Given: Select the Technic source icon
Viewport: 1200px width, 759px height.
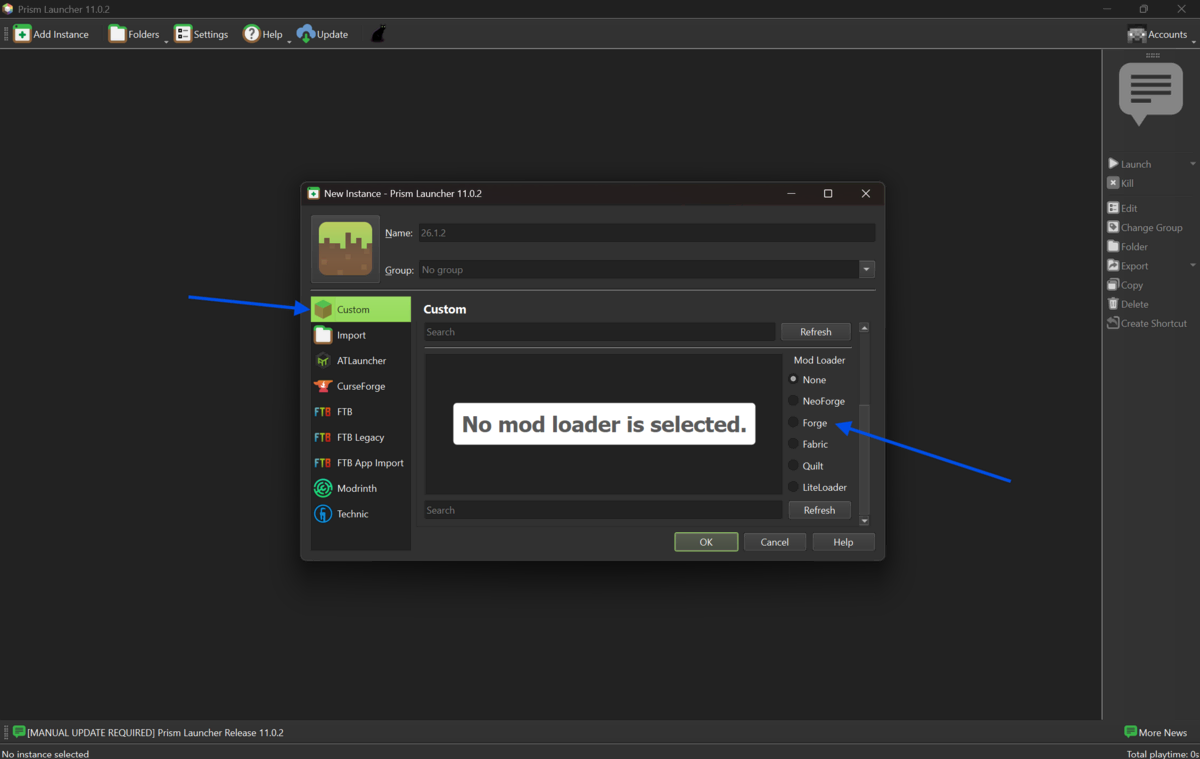Looking at the screenshot, I should [323, 514].
